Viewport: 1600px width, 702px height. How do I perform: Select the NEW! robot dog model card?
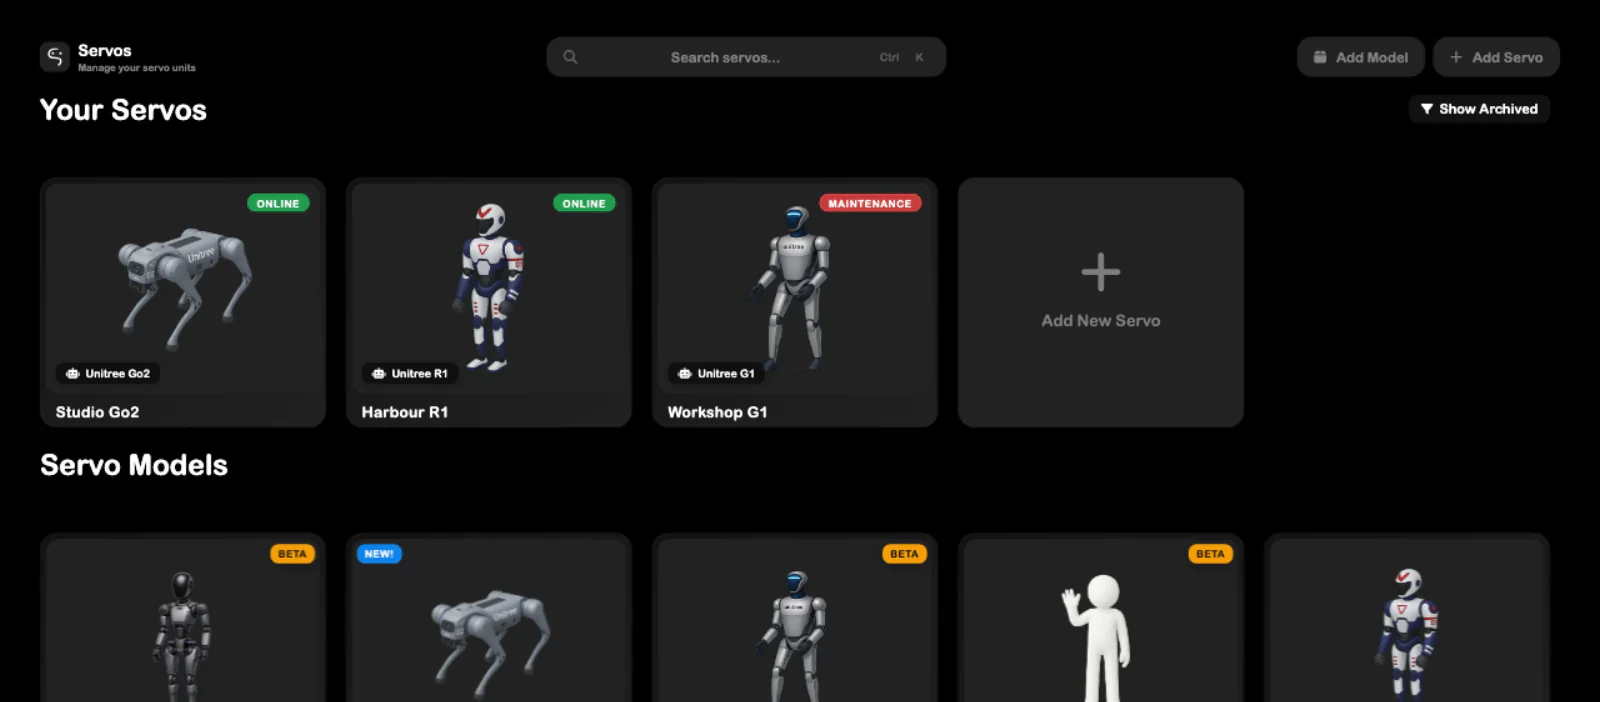[x=489, y=618]
